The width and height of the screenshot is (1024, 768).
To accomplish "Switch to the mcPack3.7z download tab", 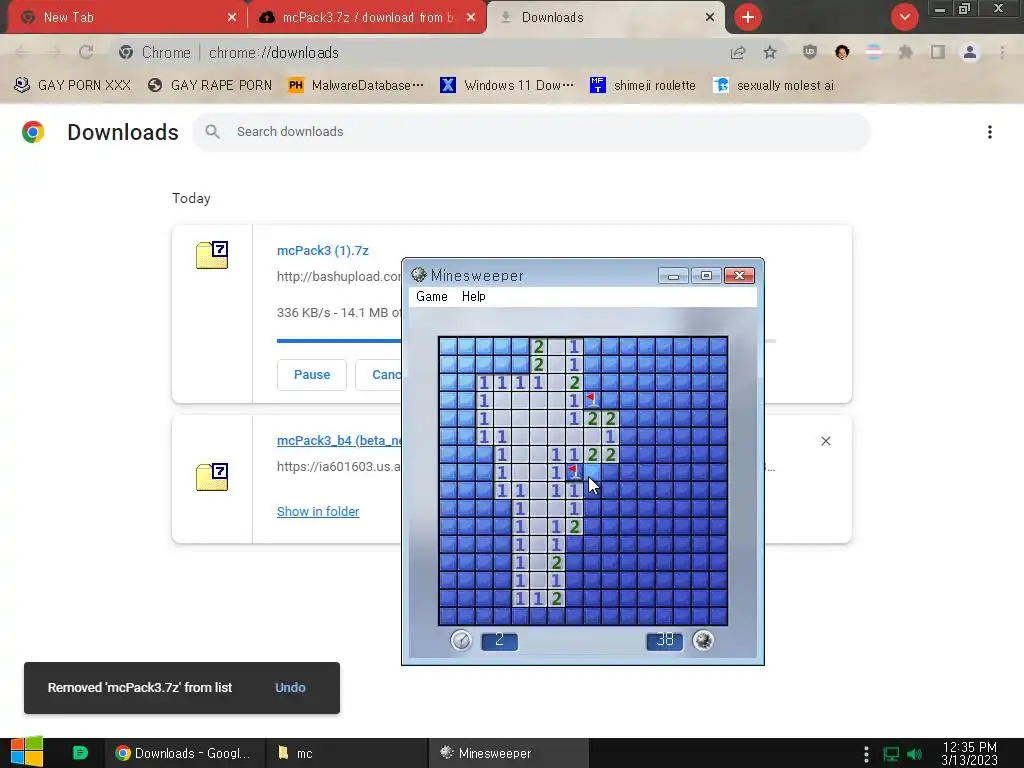I will (x=368, y=18).
